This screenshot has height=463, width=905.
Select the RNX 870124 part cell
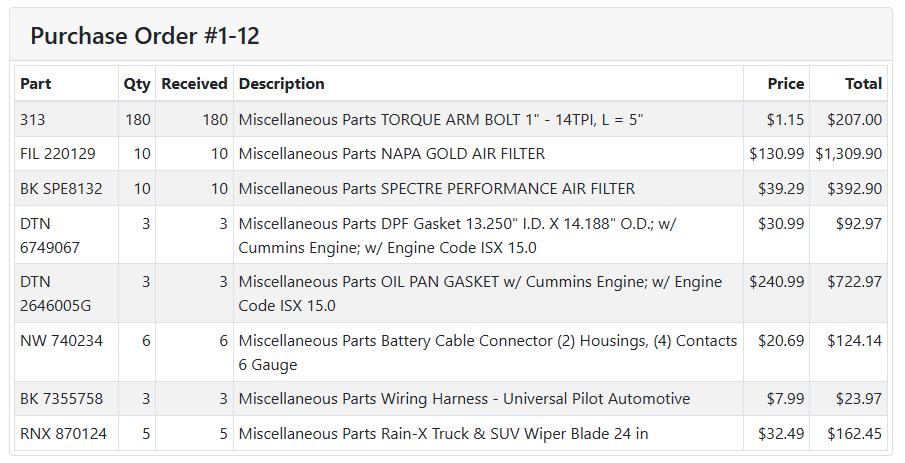pos(63,434)
